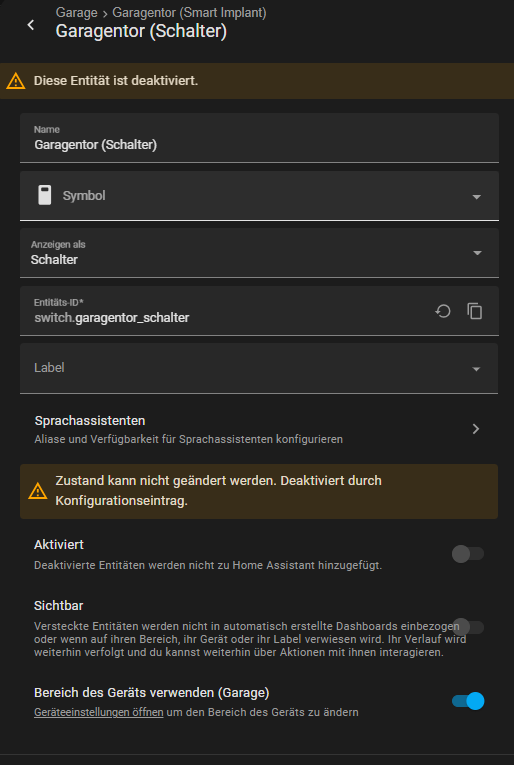Click the Entitäts-ID input field
514x765 pixels.
tap(225, 311)
